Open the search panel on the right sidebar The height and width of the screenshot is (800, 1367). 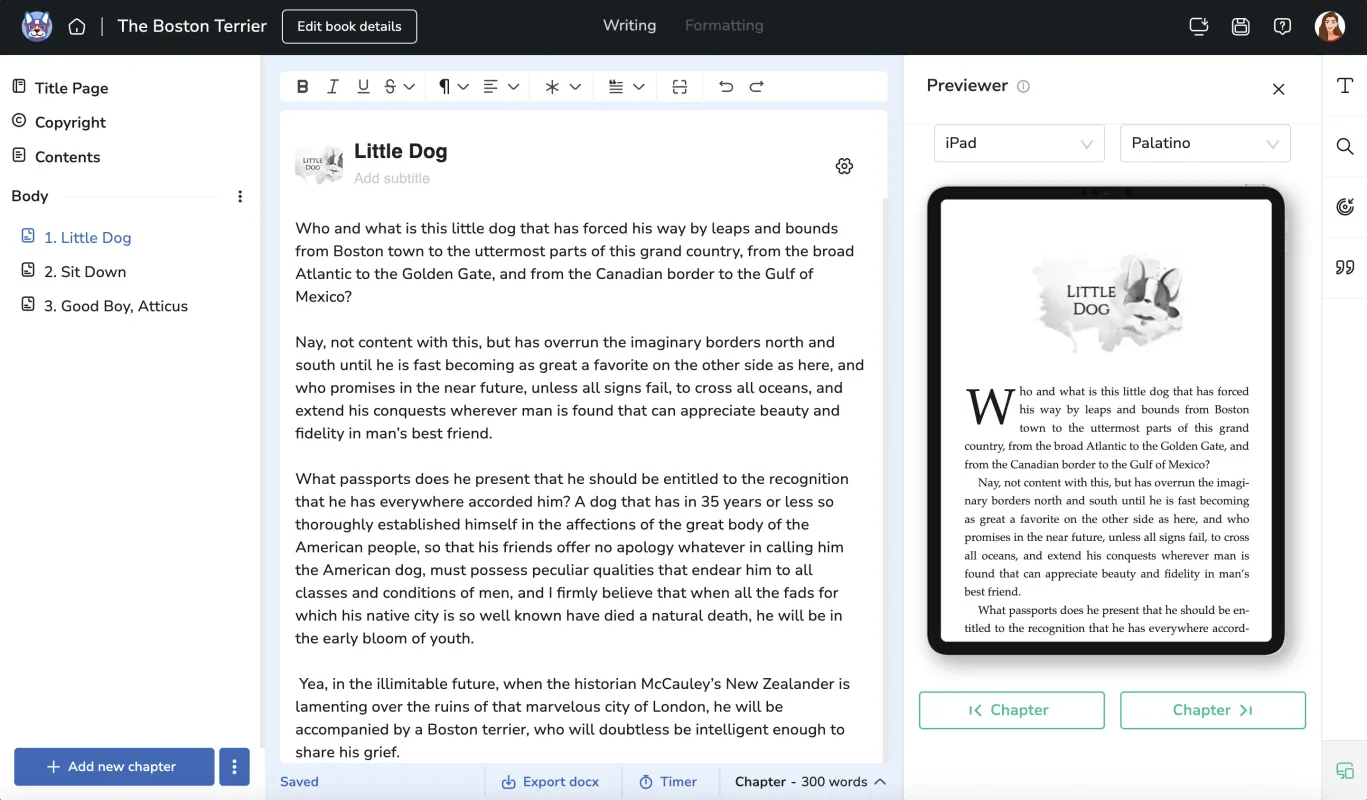[1343, 146]
